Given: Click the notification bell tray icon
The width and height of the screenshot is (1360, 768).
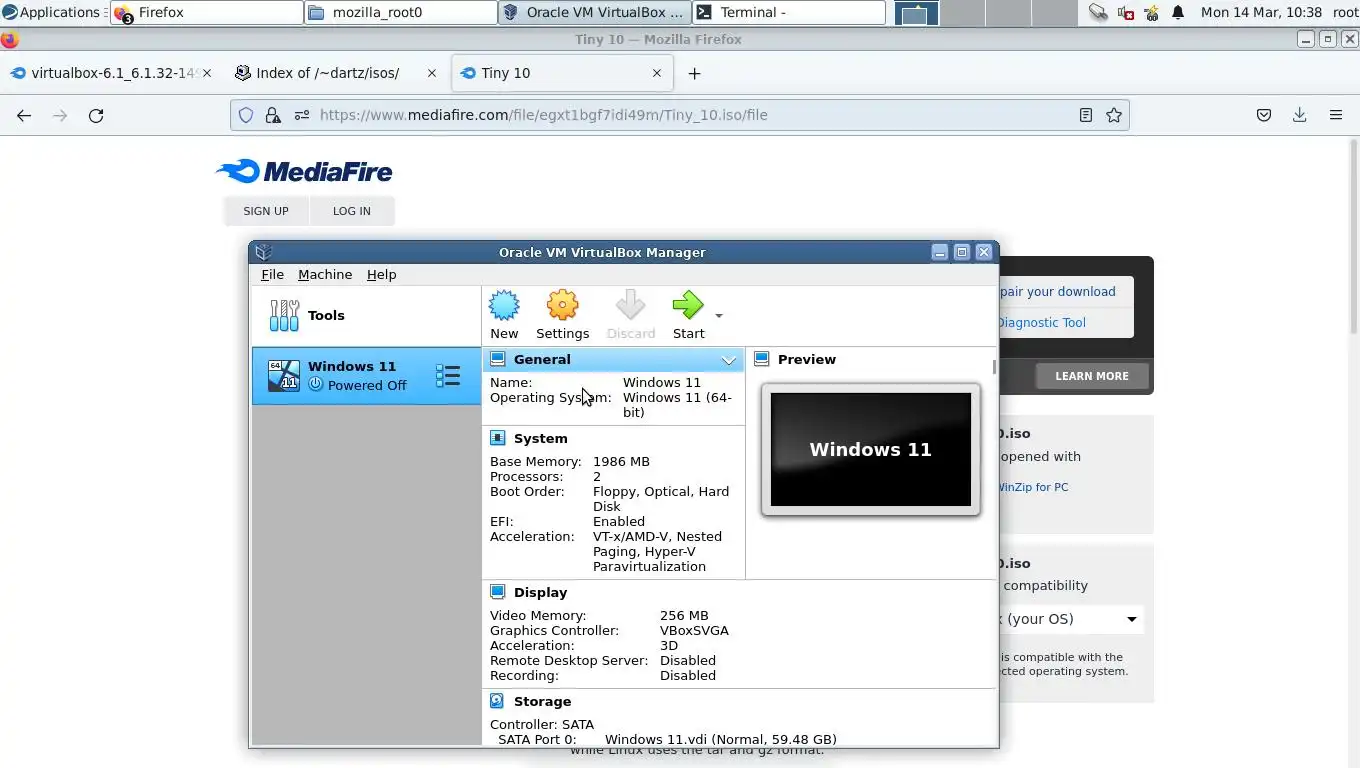Looking at the screenshot, I should 1178,13.
